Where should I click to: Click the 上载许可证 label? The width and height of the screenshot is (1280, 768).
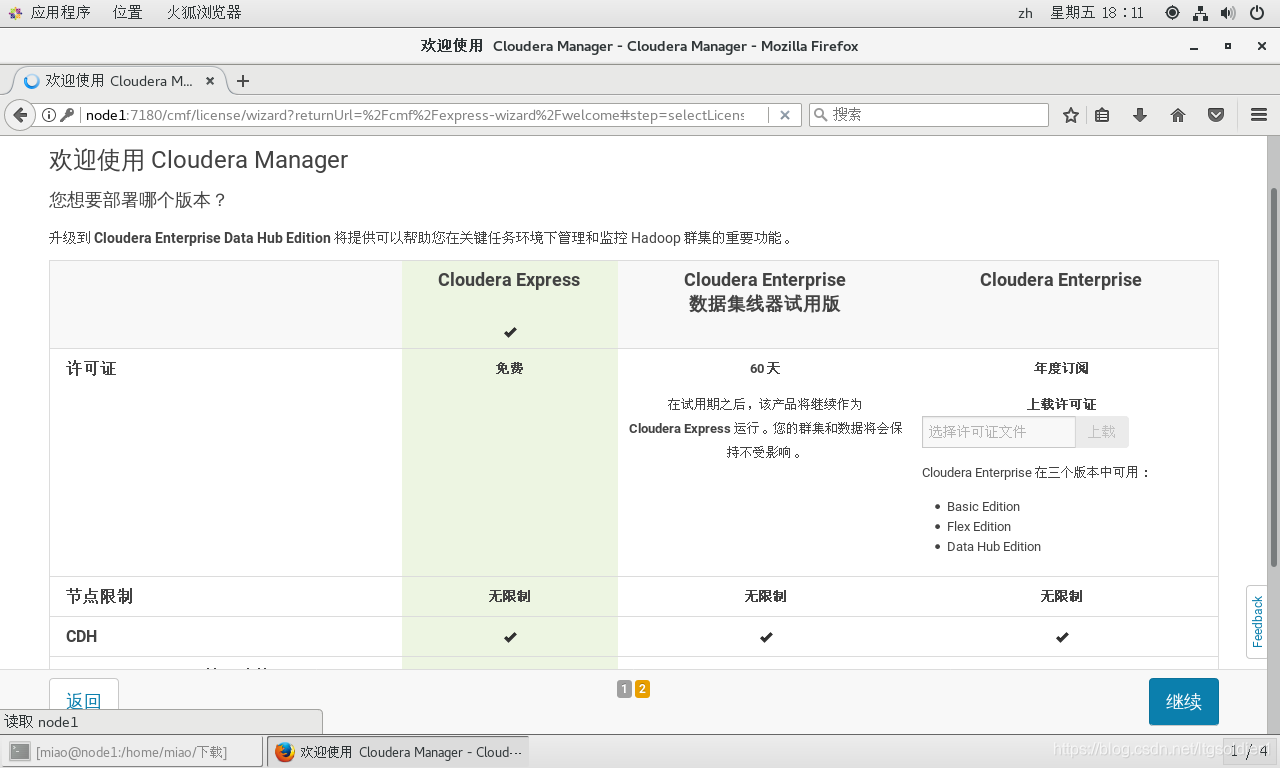(1061, 404)
